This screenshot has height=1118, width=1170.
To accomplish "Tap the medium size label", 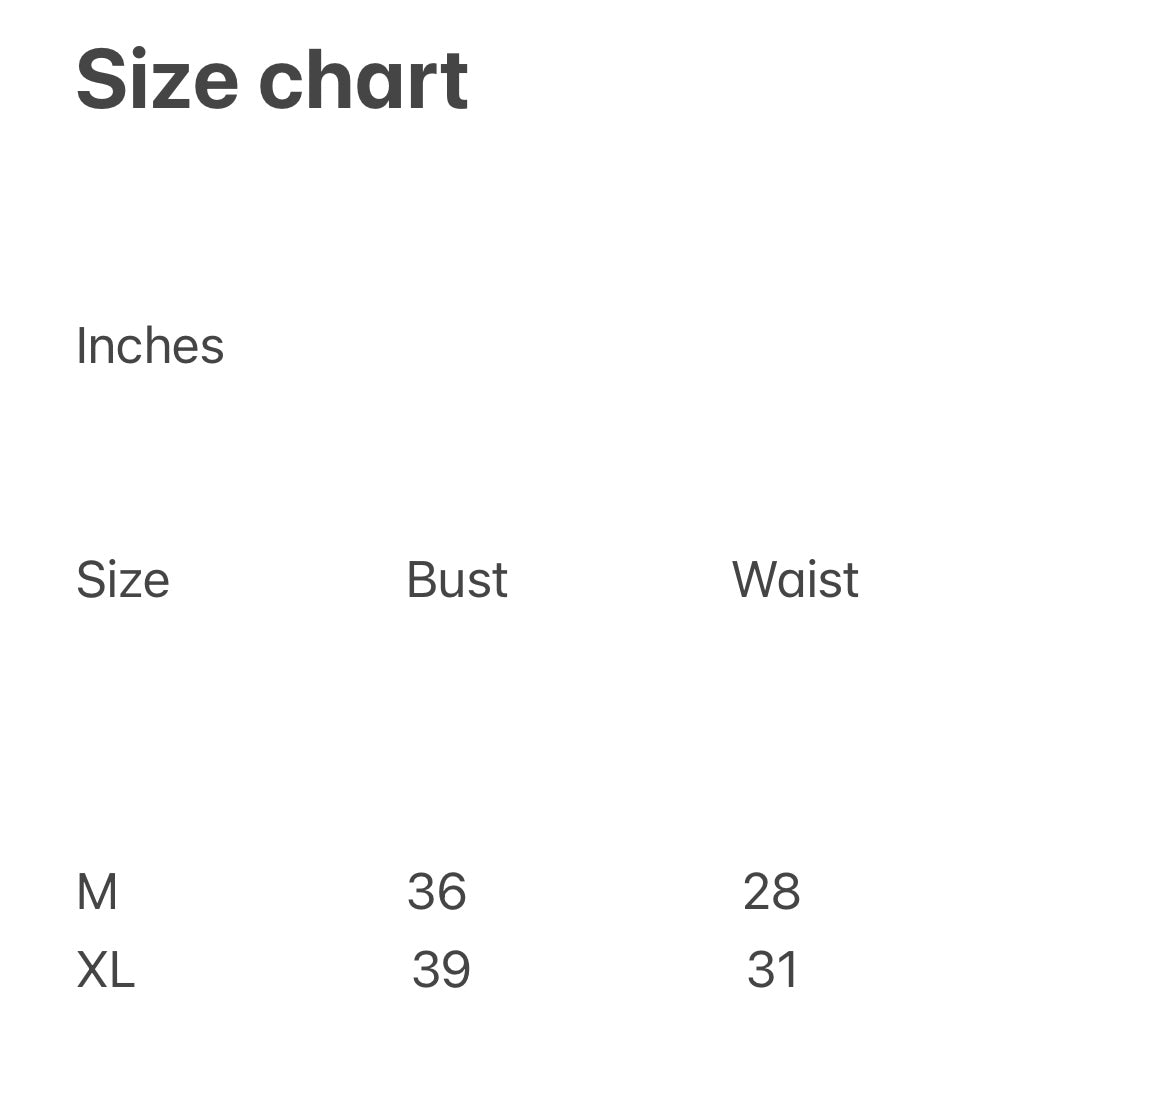I will coord(97,892).
